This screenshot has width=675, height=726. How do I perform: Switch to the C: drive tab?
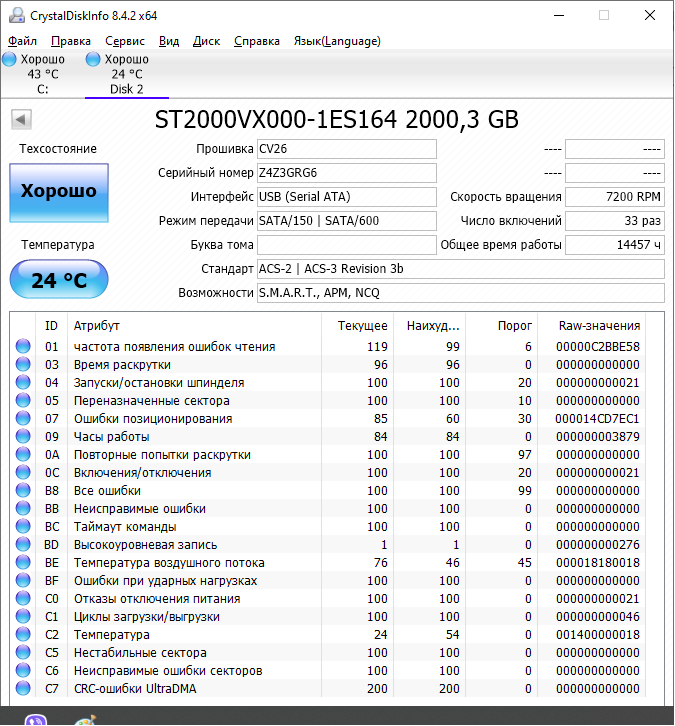tap(42, 75)
